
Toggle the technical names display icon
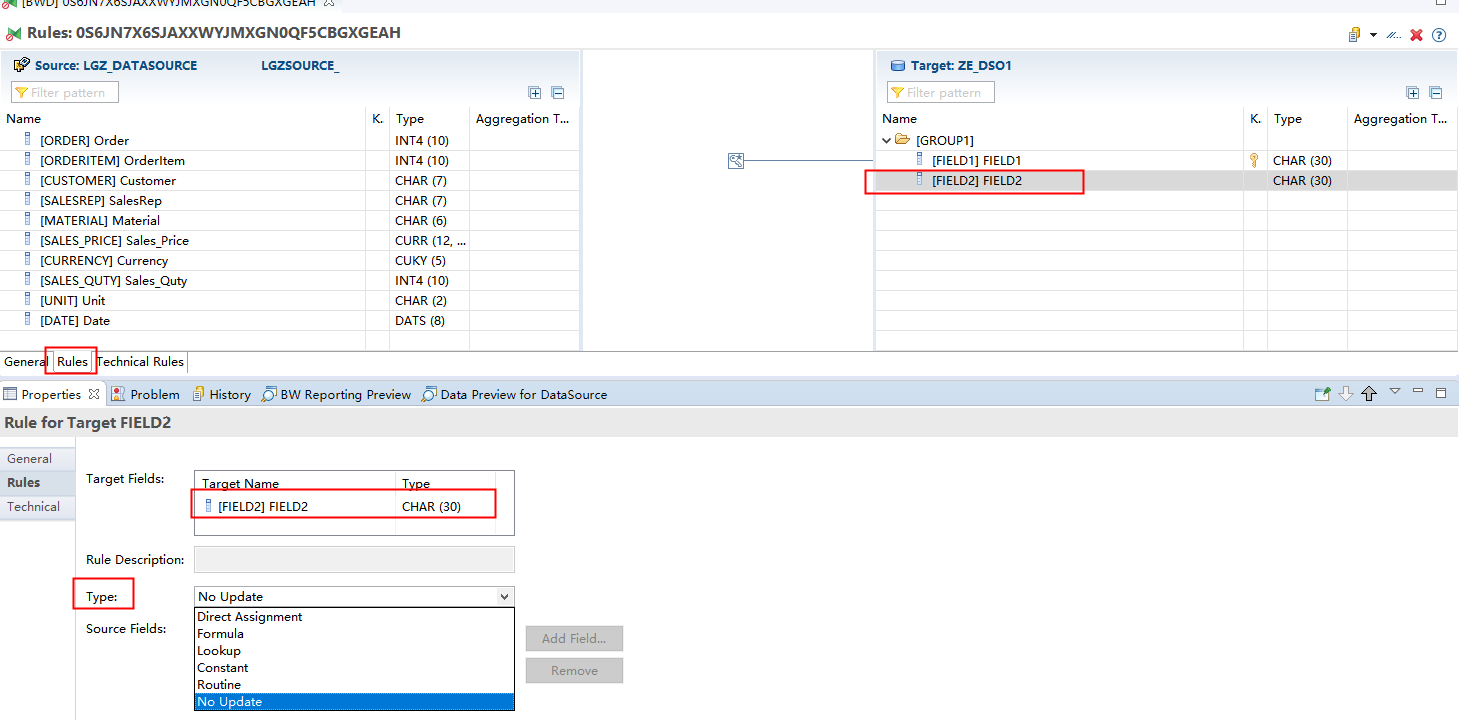(1392, 33)
